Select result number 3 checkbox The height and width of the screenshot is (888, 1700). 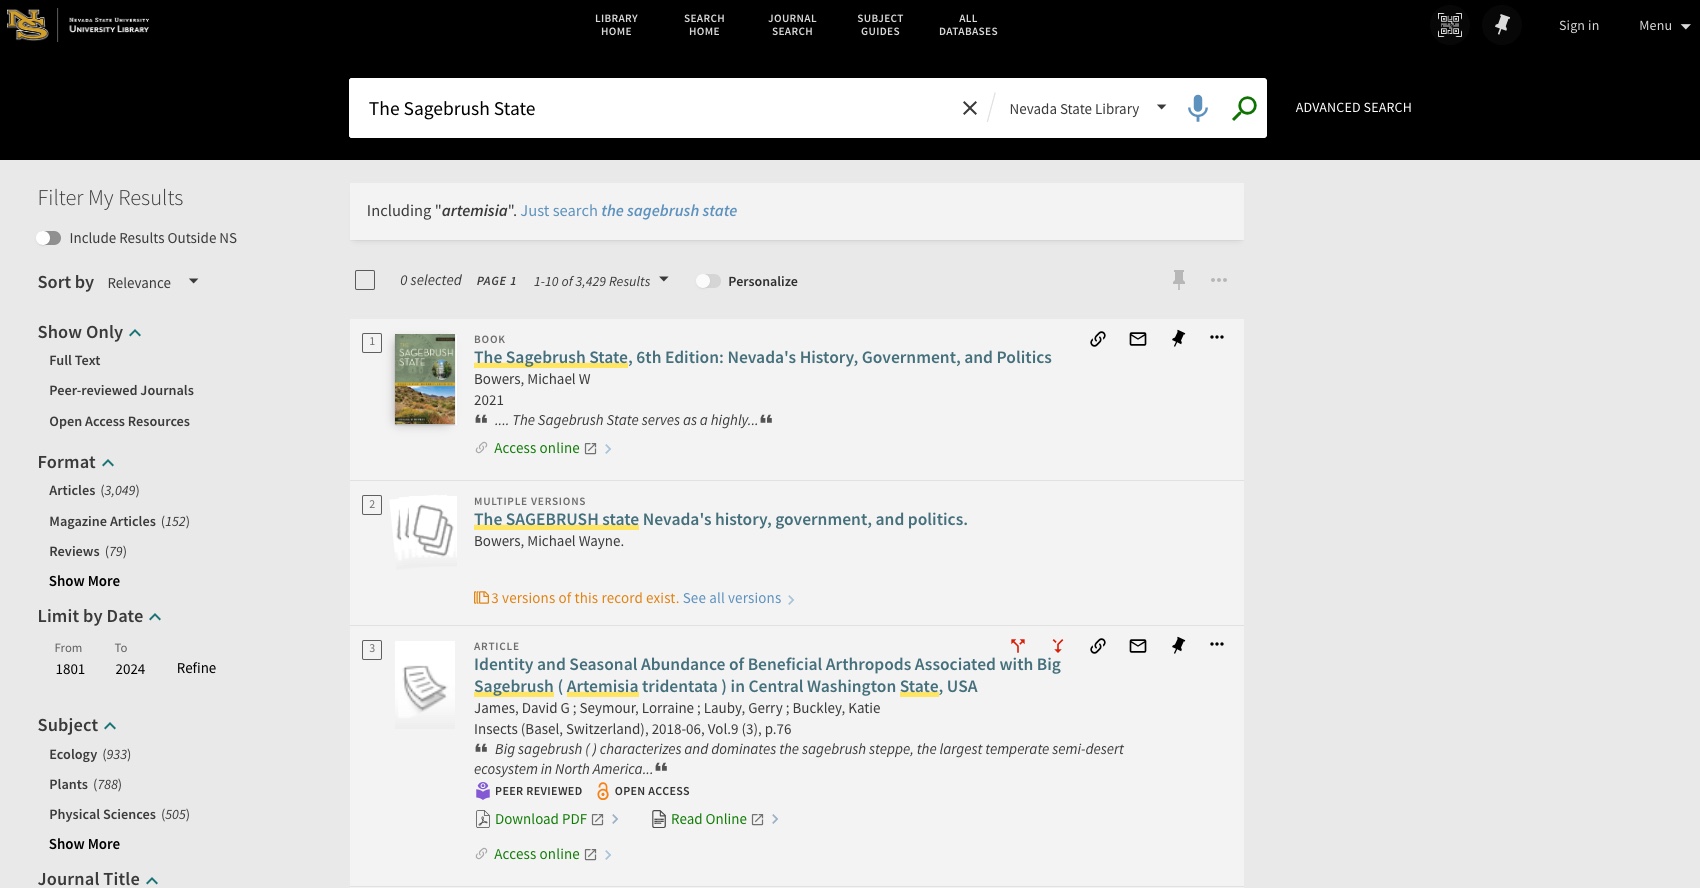pos(372,650)
